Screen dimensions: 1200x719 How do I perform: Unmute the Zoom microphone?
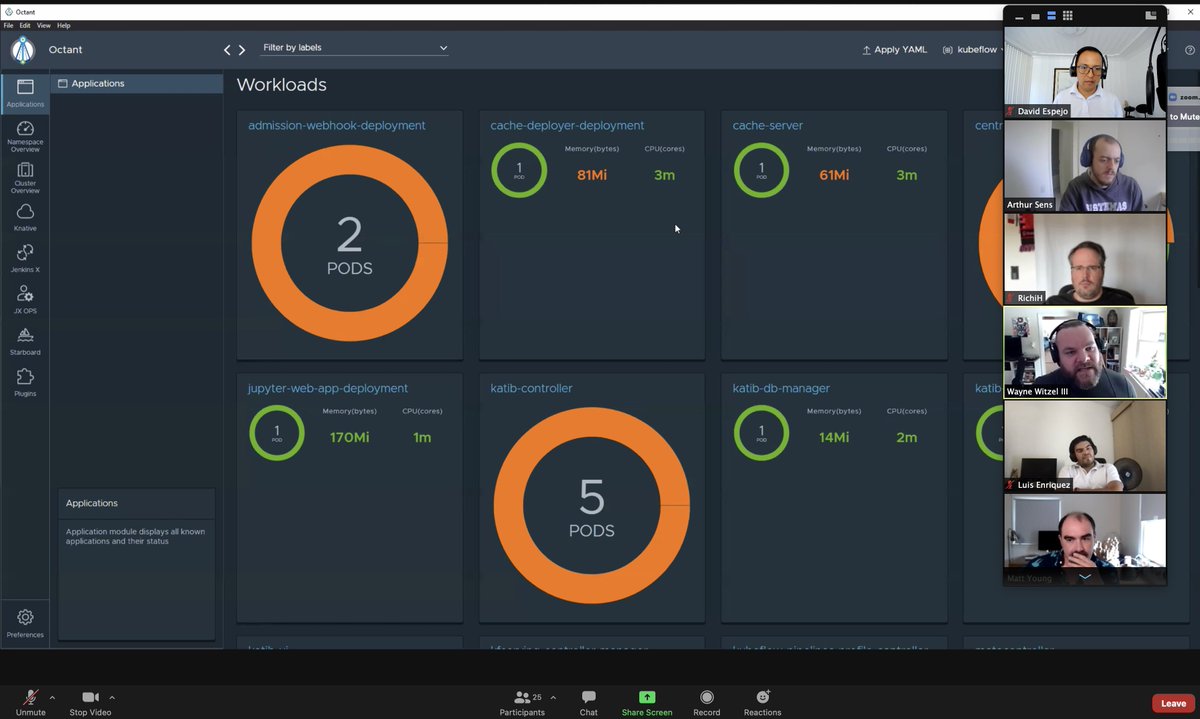31,703
